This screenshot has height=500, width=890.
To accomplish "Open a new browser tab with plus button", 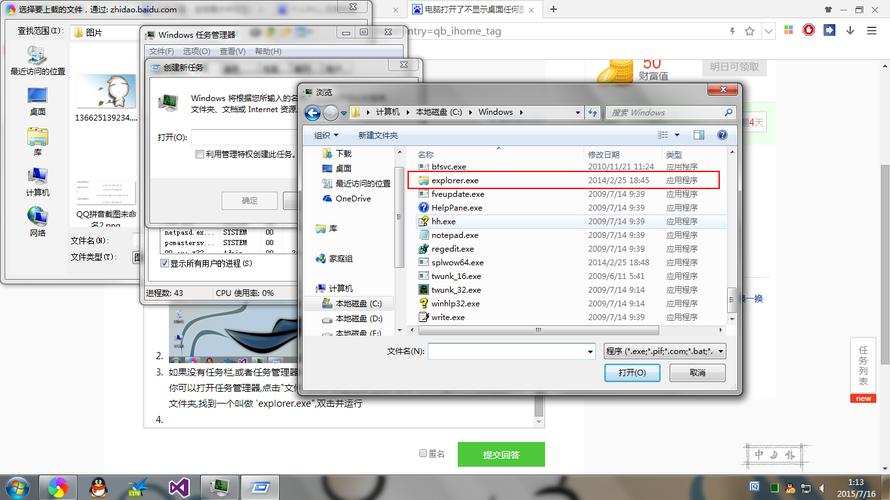I will 553,9.
